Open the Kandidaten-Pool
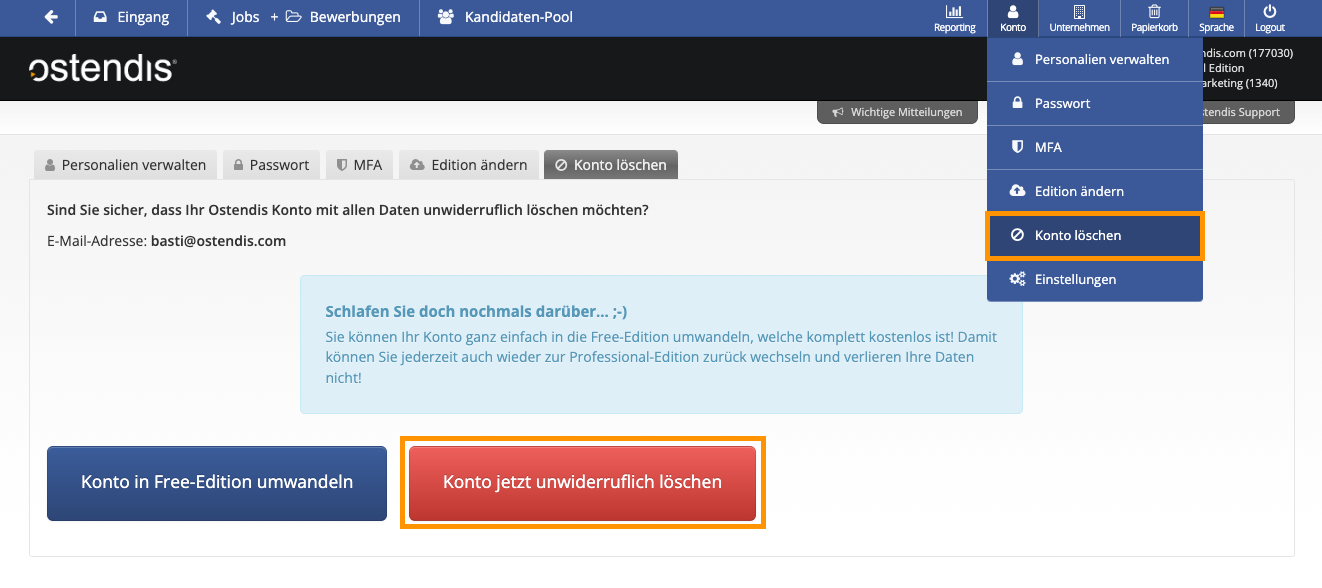The image size is (1322, 588). [505, 17]
